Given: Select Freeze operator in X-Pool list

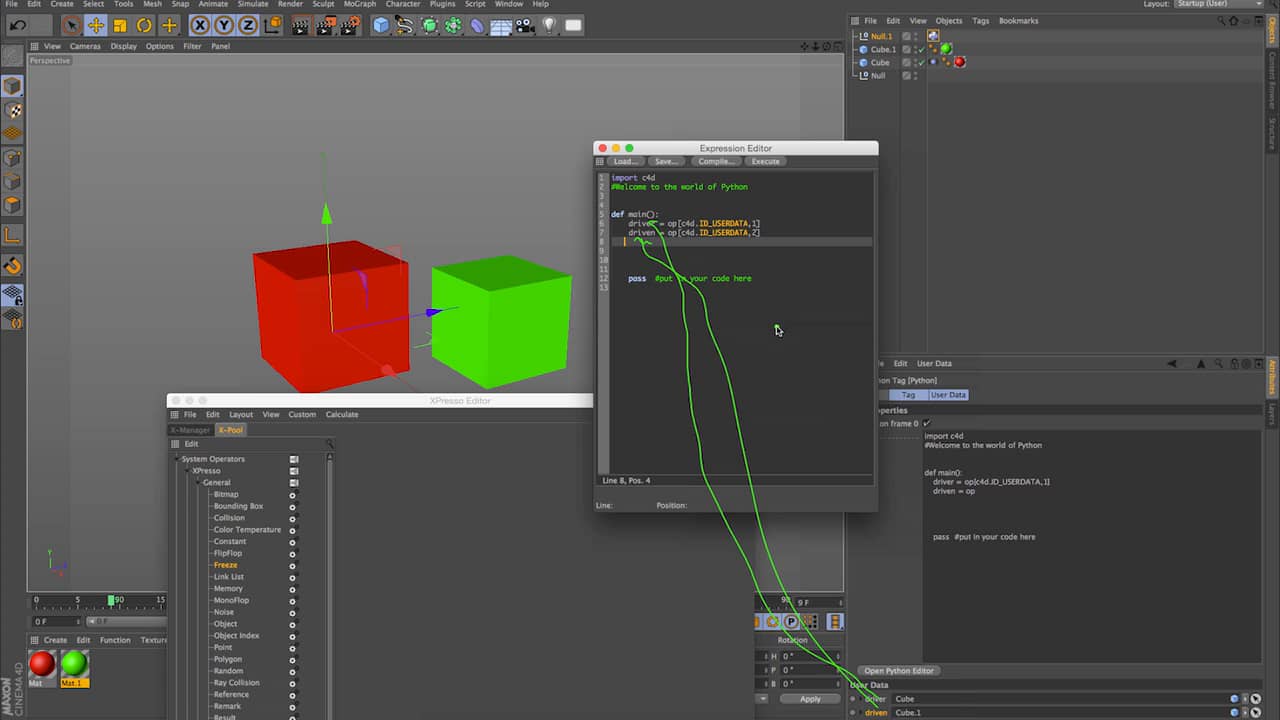Looking at the screenshot, I should (225, 565).
